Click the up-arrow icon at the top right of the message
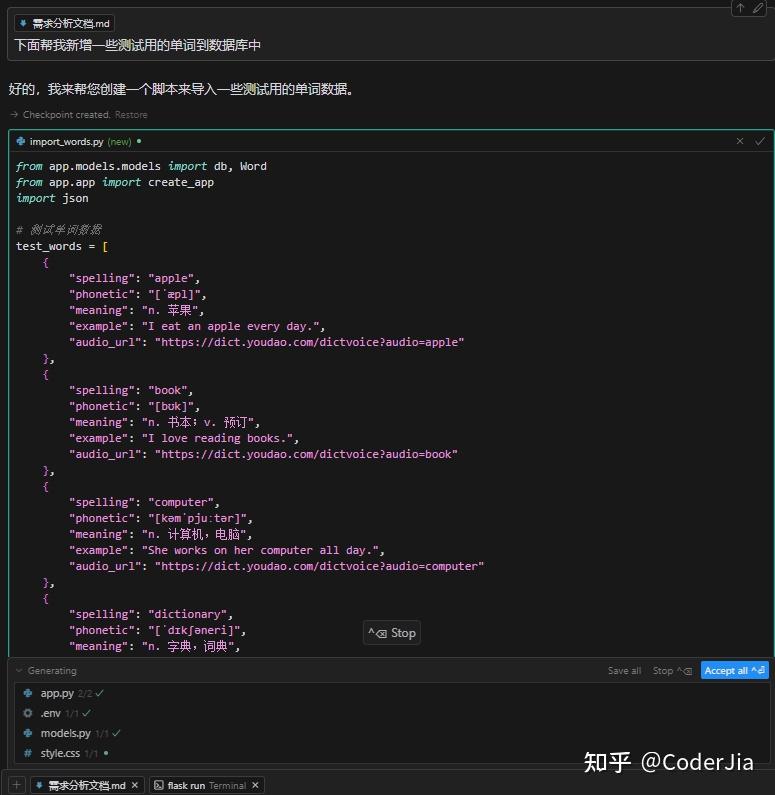The height and width of the screenshot is (795, 775). 741,8
